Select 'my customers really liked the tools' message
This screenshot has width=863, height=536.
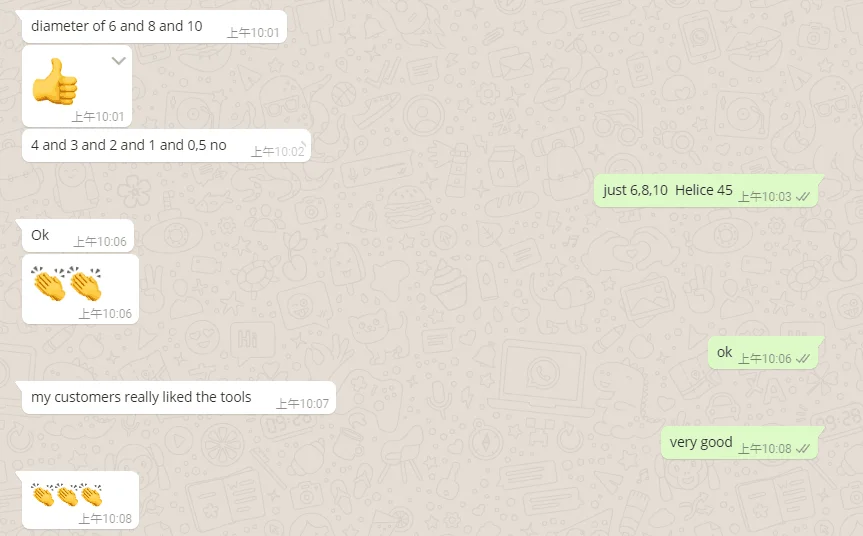click(179, 397)
